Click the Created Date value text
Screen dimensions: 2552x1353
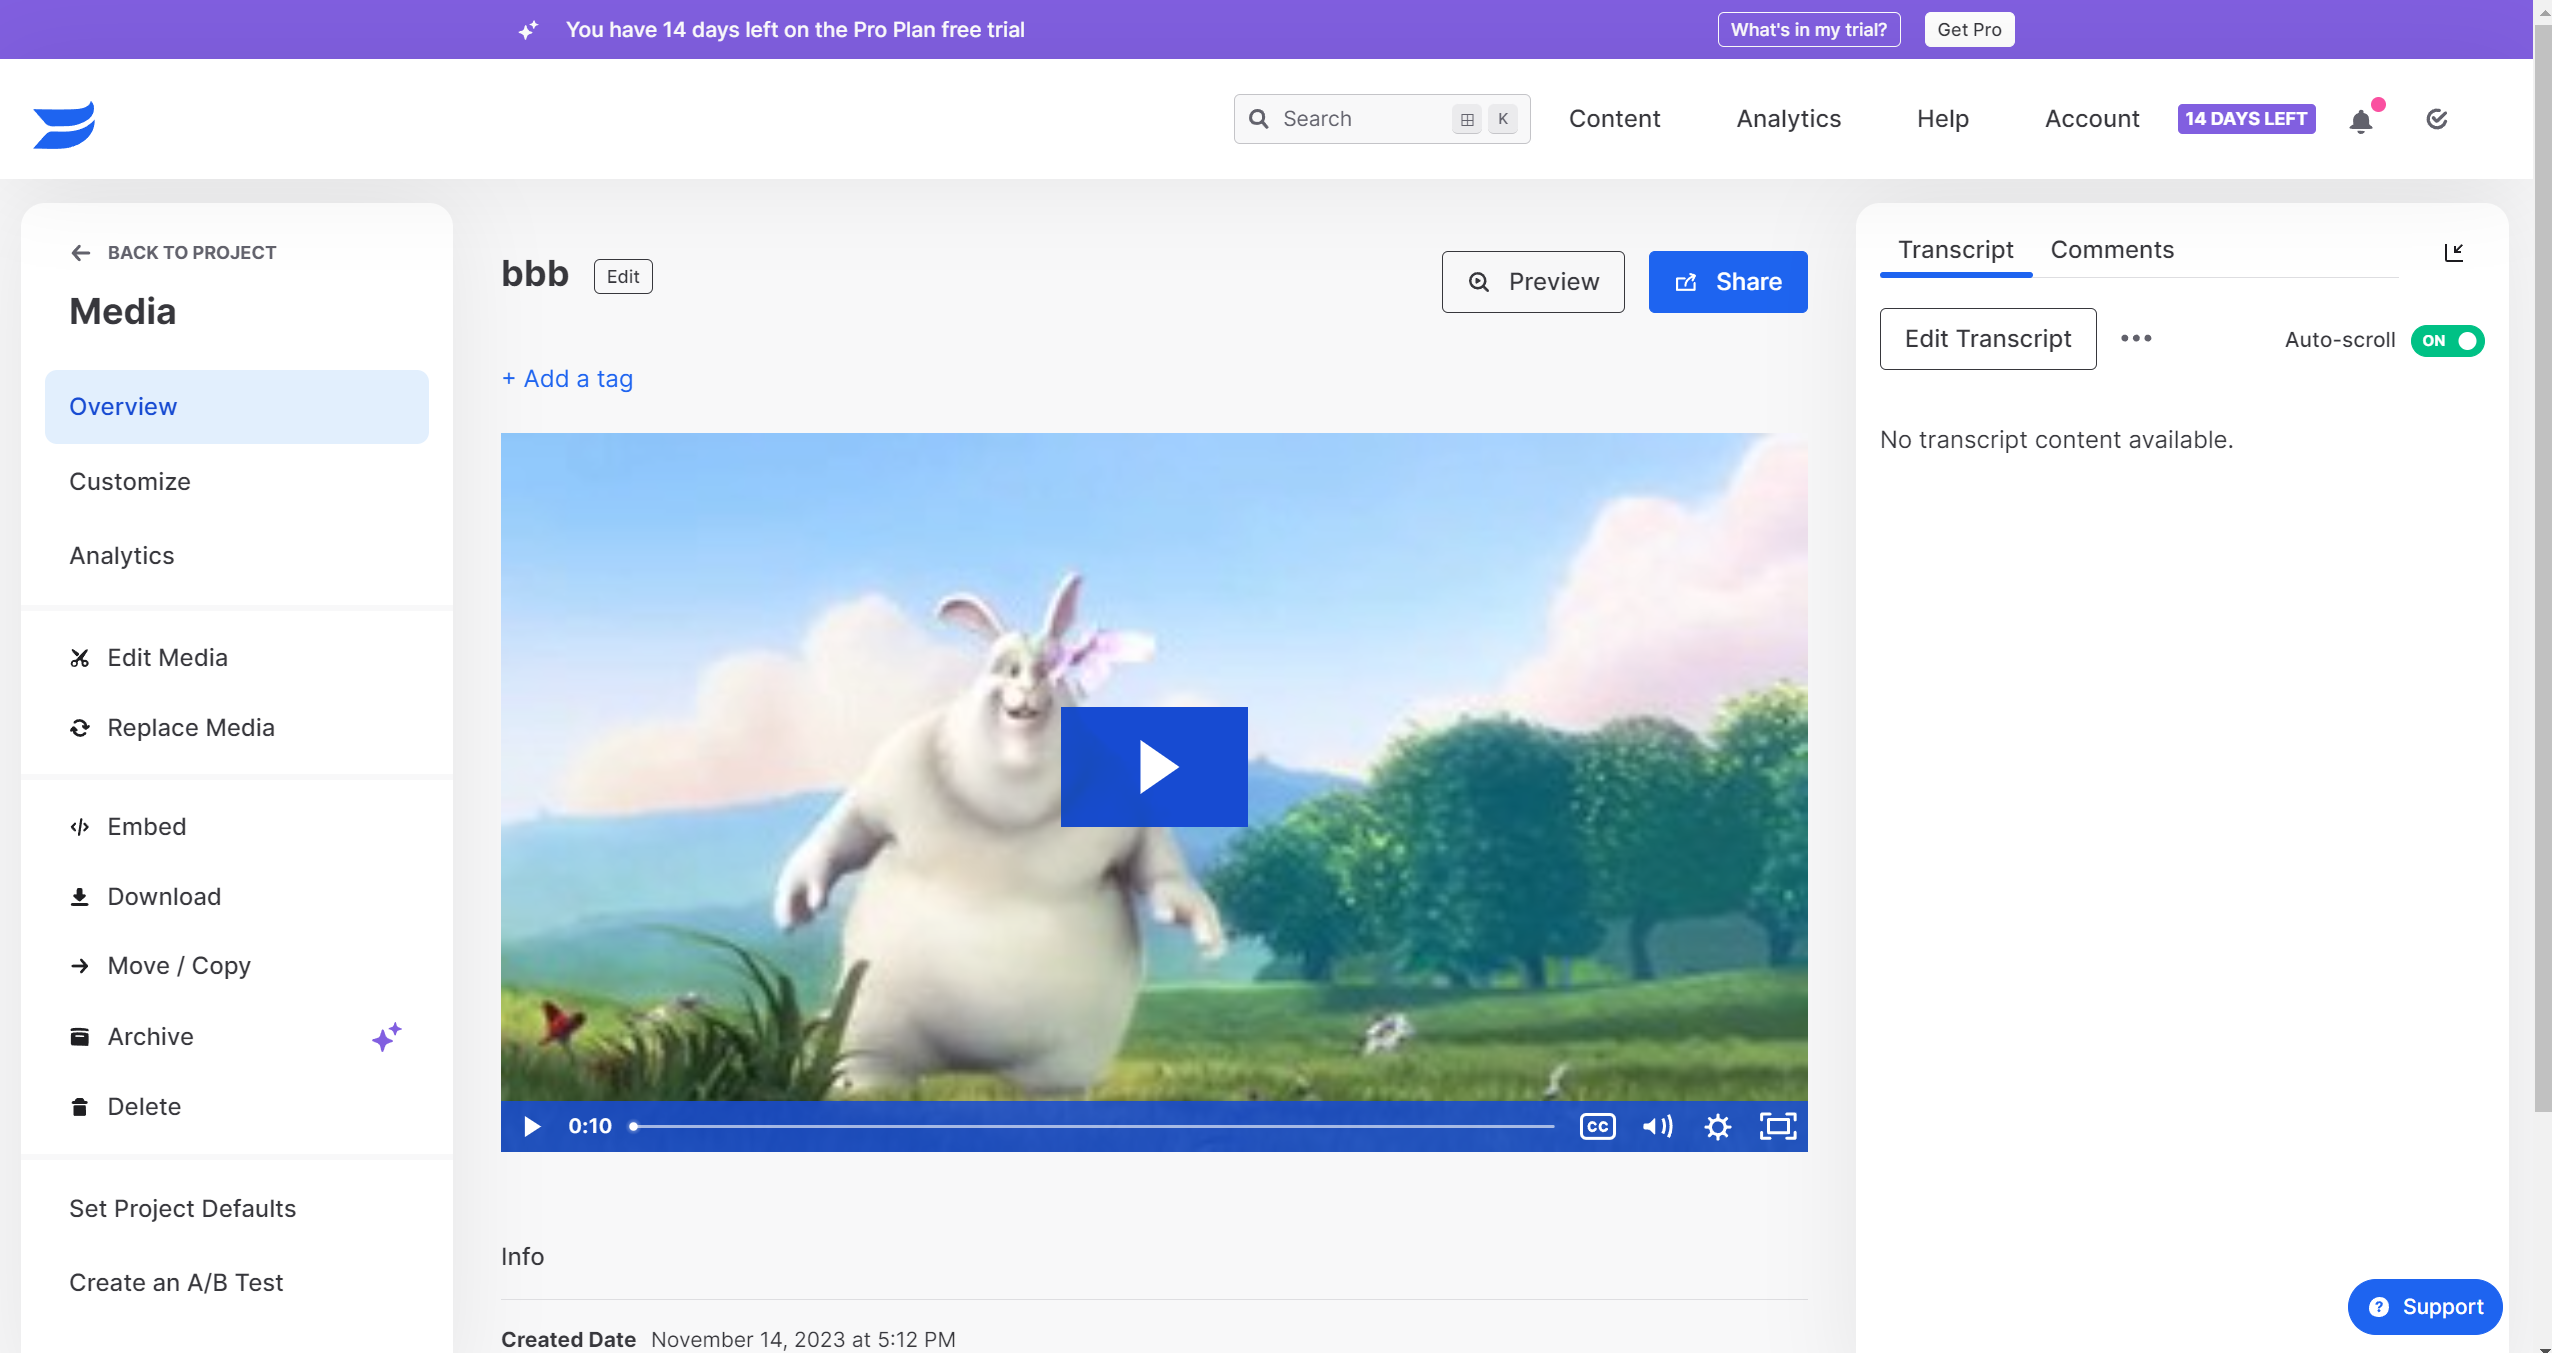[x=803, y=1340]
